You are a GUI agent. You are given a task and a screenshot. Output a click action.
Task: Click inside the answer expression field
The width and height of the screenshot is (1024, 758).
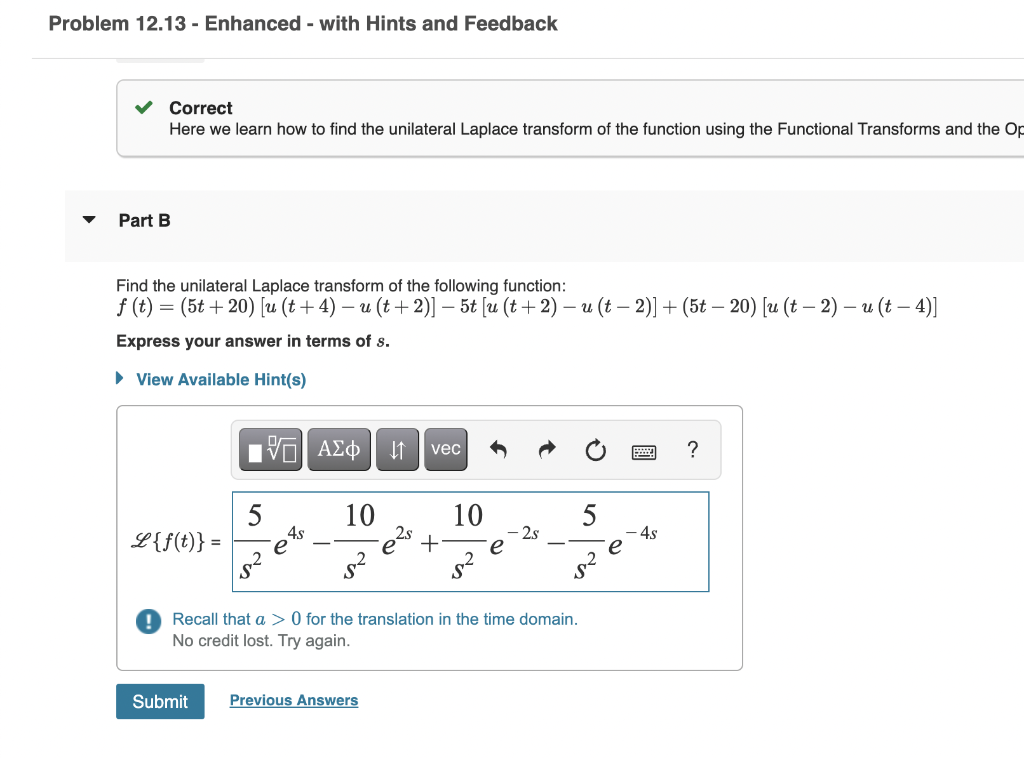coord(470,541)
